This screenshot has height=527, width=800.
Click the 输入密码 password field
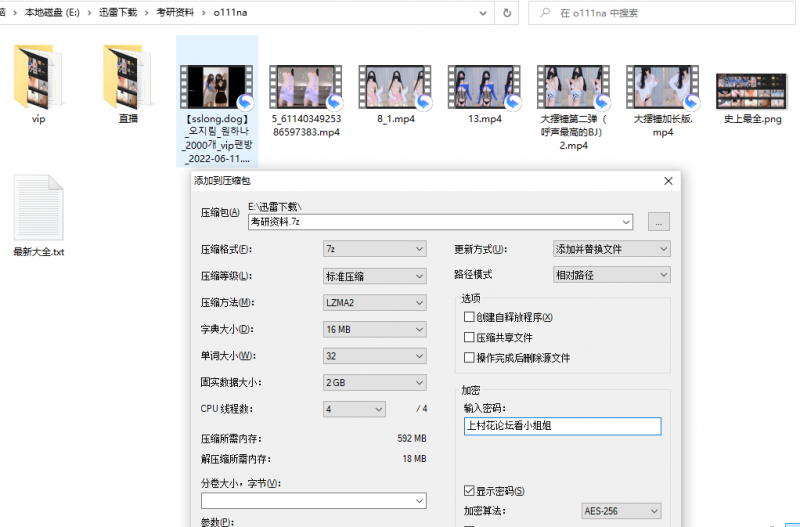[562, 426]
